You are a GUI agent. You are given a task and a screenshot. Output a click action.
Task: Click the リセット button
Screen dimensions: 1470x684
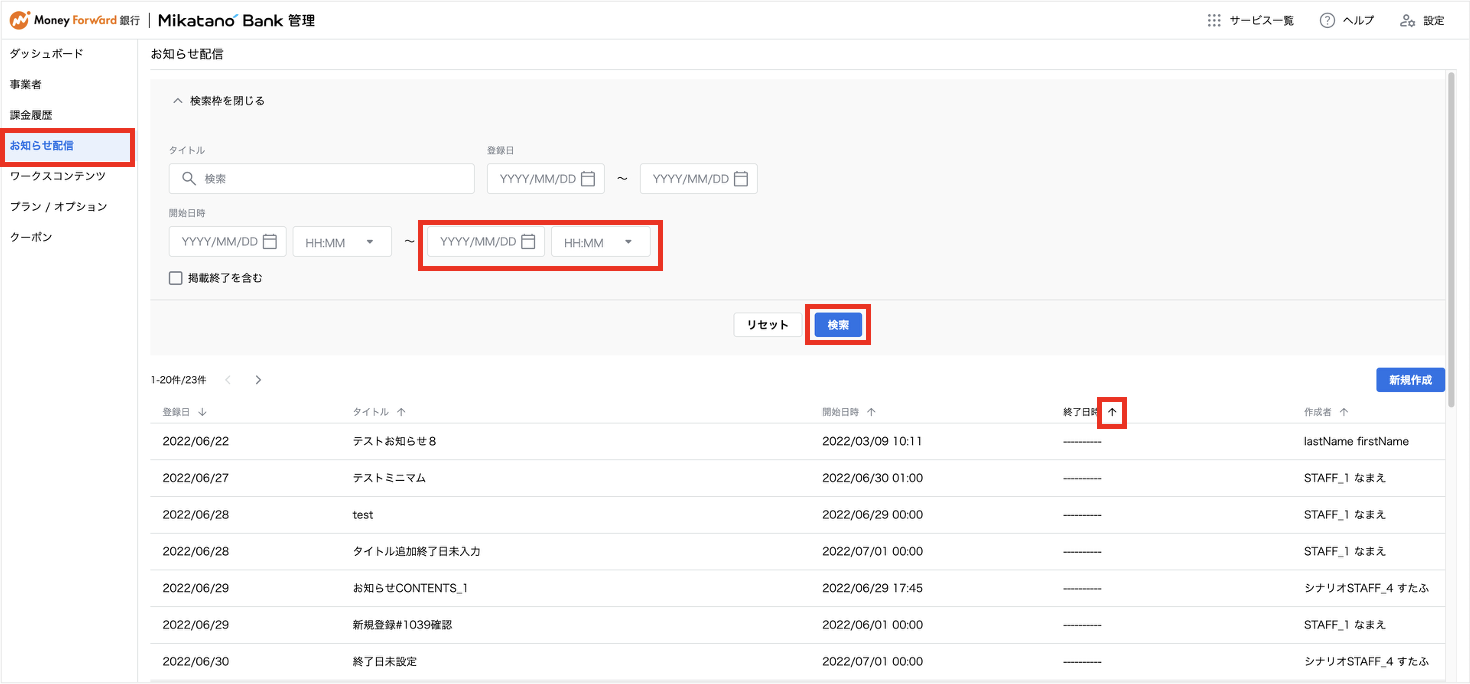point(768,325)
